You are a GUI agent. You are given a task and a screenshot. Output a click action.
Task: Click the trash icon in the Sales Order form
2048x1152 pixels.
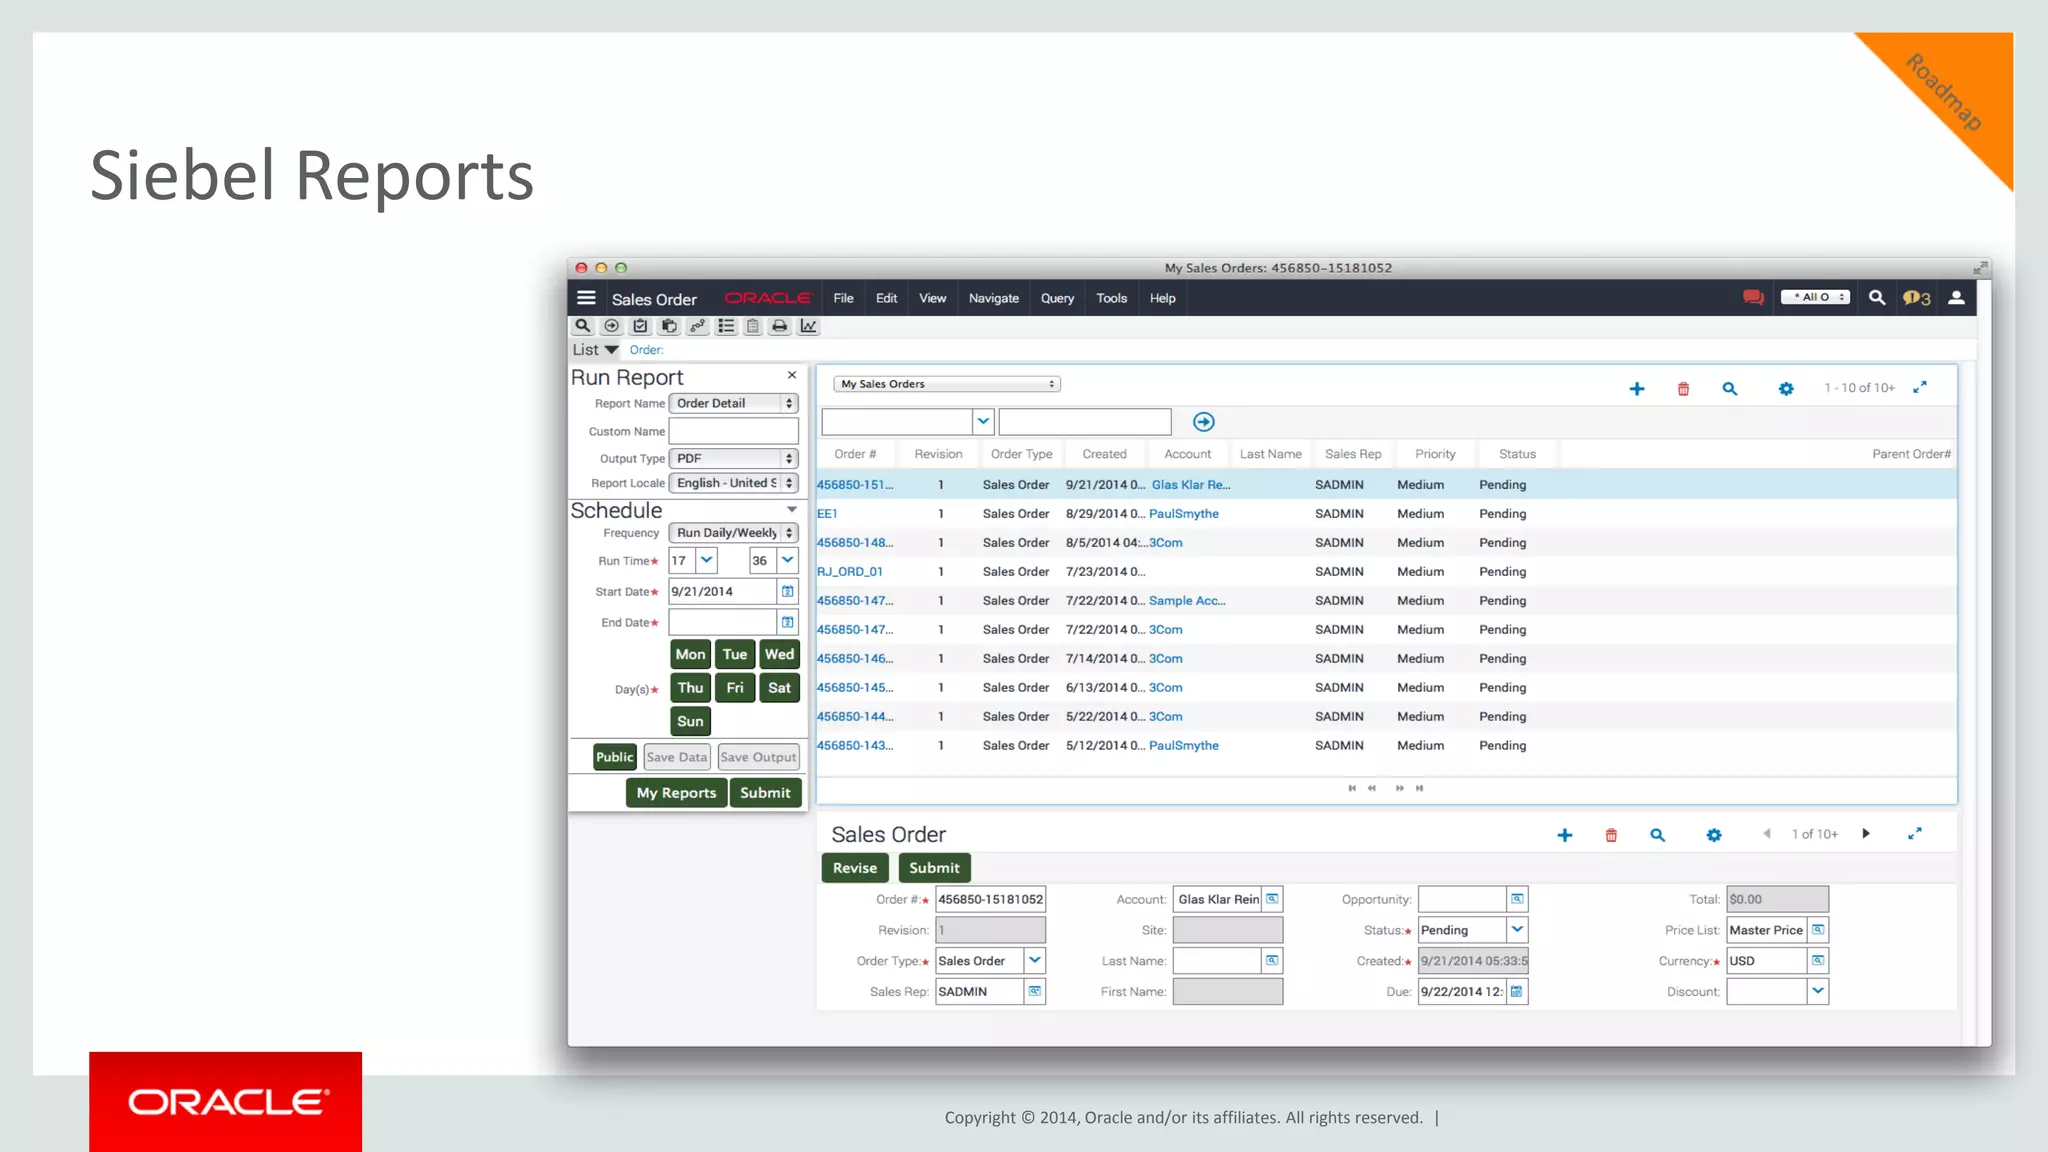pyautogui.click(x=1611, y=835)
